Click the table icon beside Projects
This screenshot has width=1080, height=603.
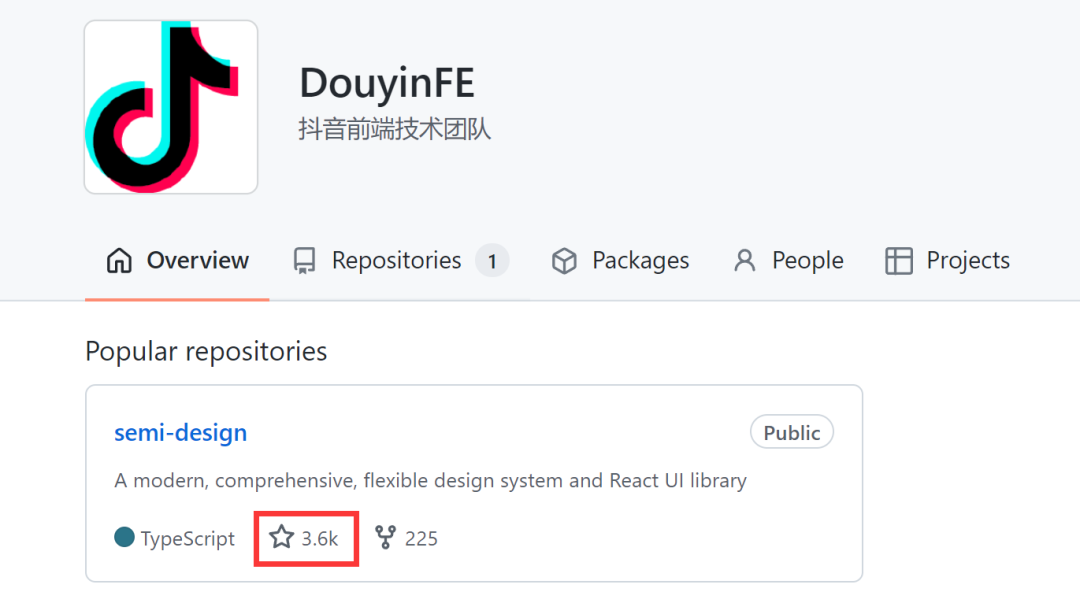point(899,261)
